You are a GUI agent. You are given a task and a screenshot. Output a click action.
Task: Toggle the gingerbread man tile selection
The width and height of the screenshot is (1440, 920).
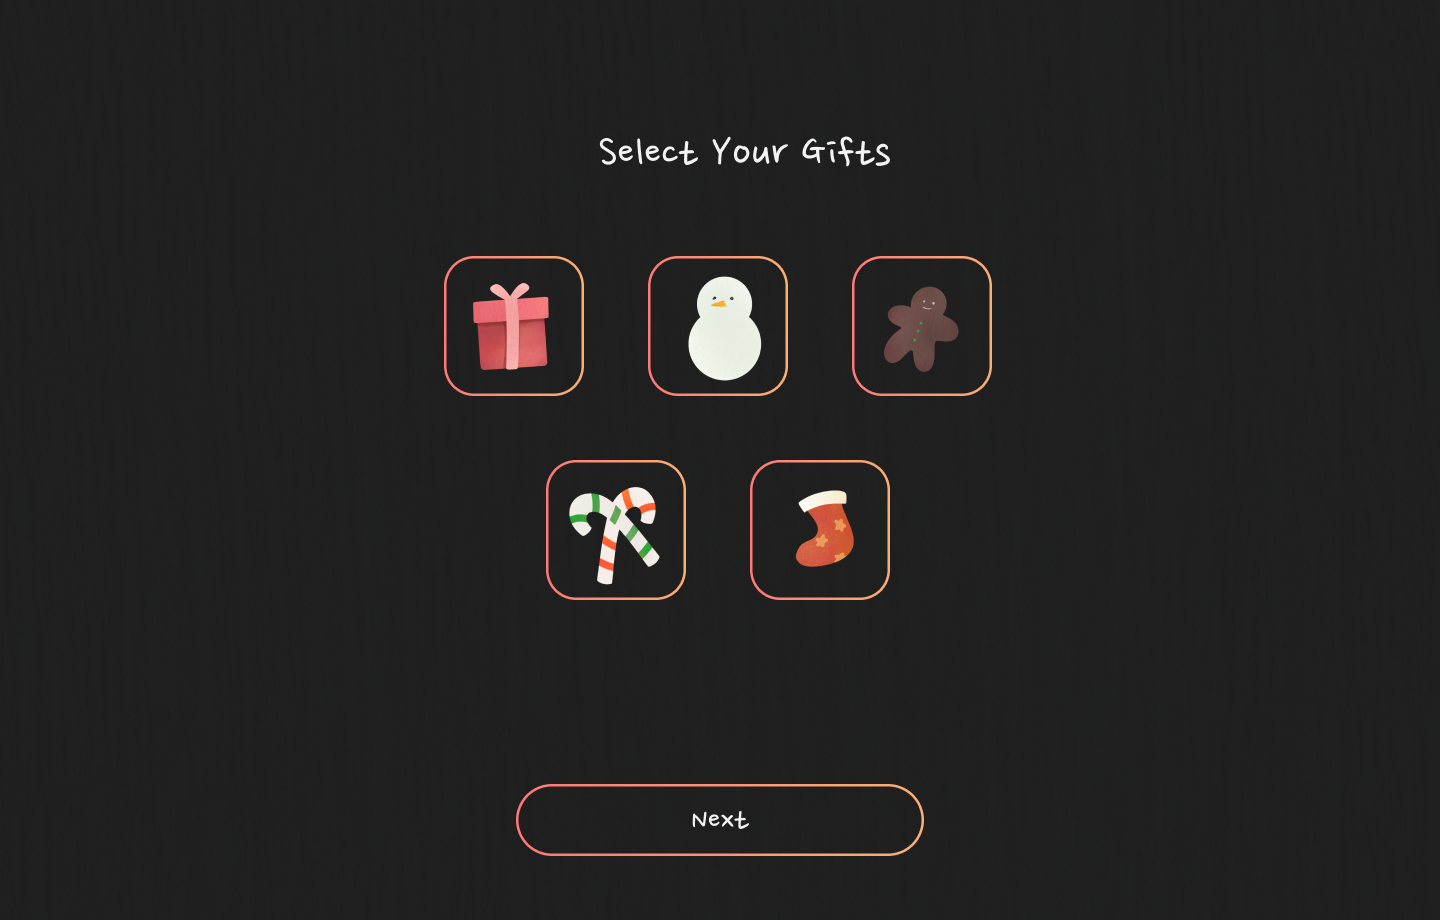pyautogui.click(x=922, y=326)
